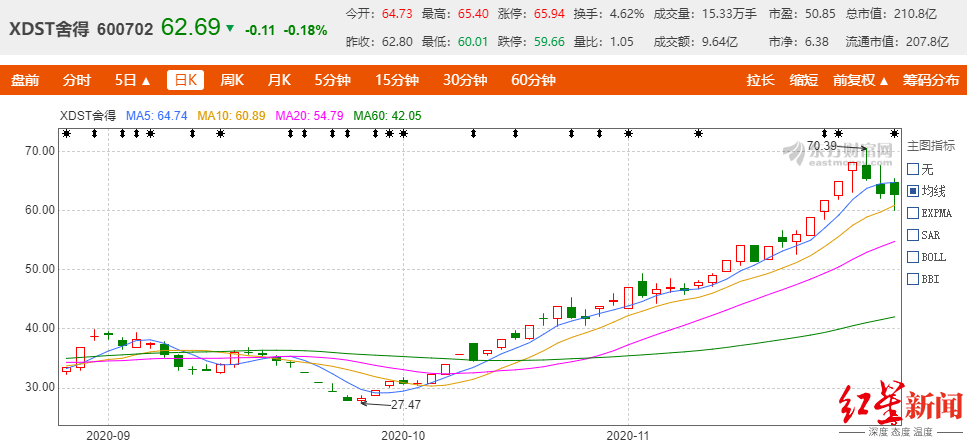Click the 2020-11 date axis label
973x448 pixels.
click(x=629, y=436)
